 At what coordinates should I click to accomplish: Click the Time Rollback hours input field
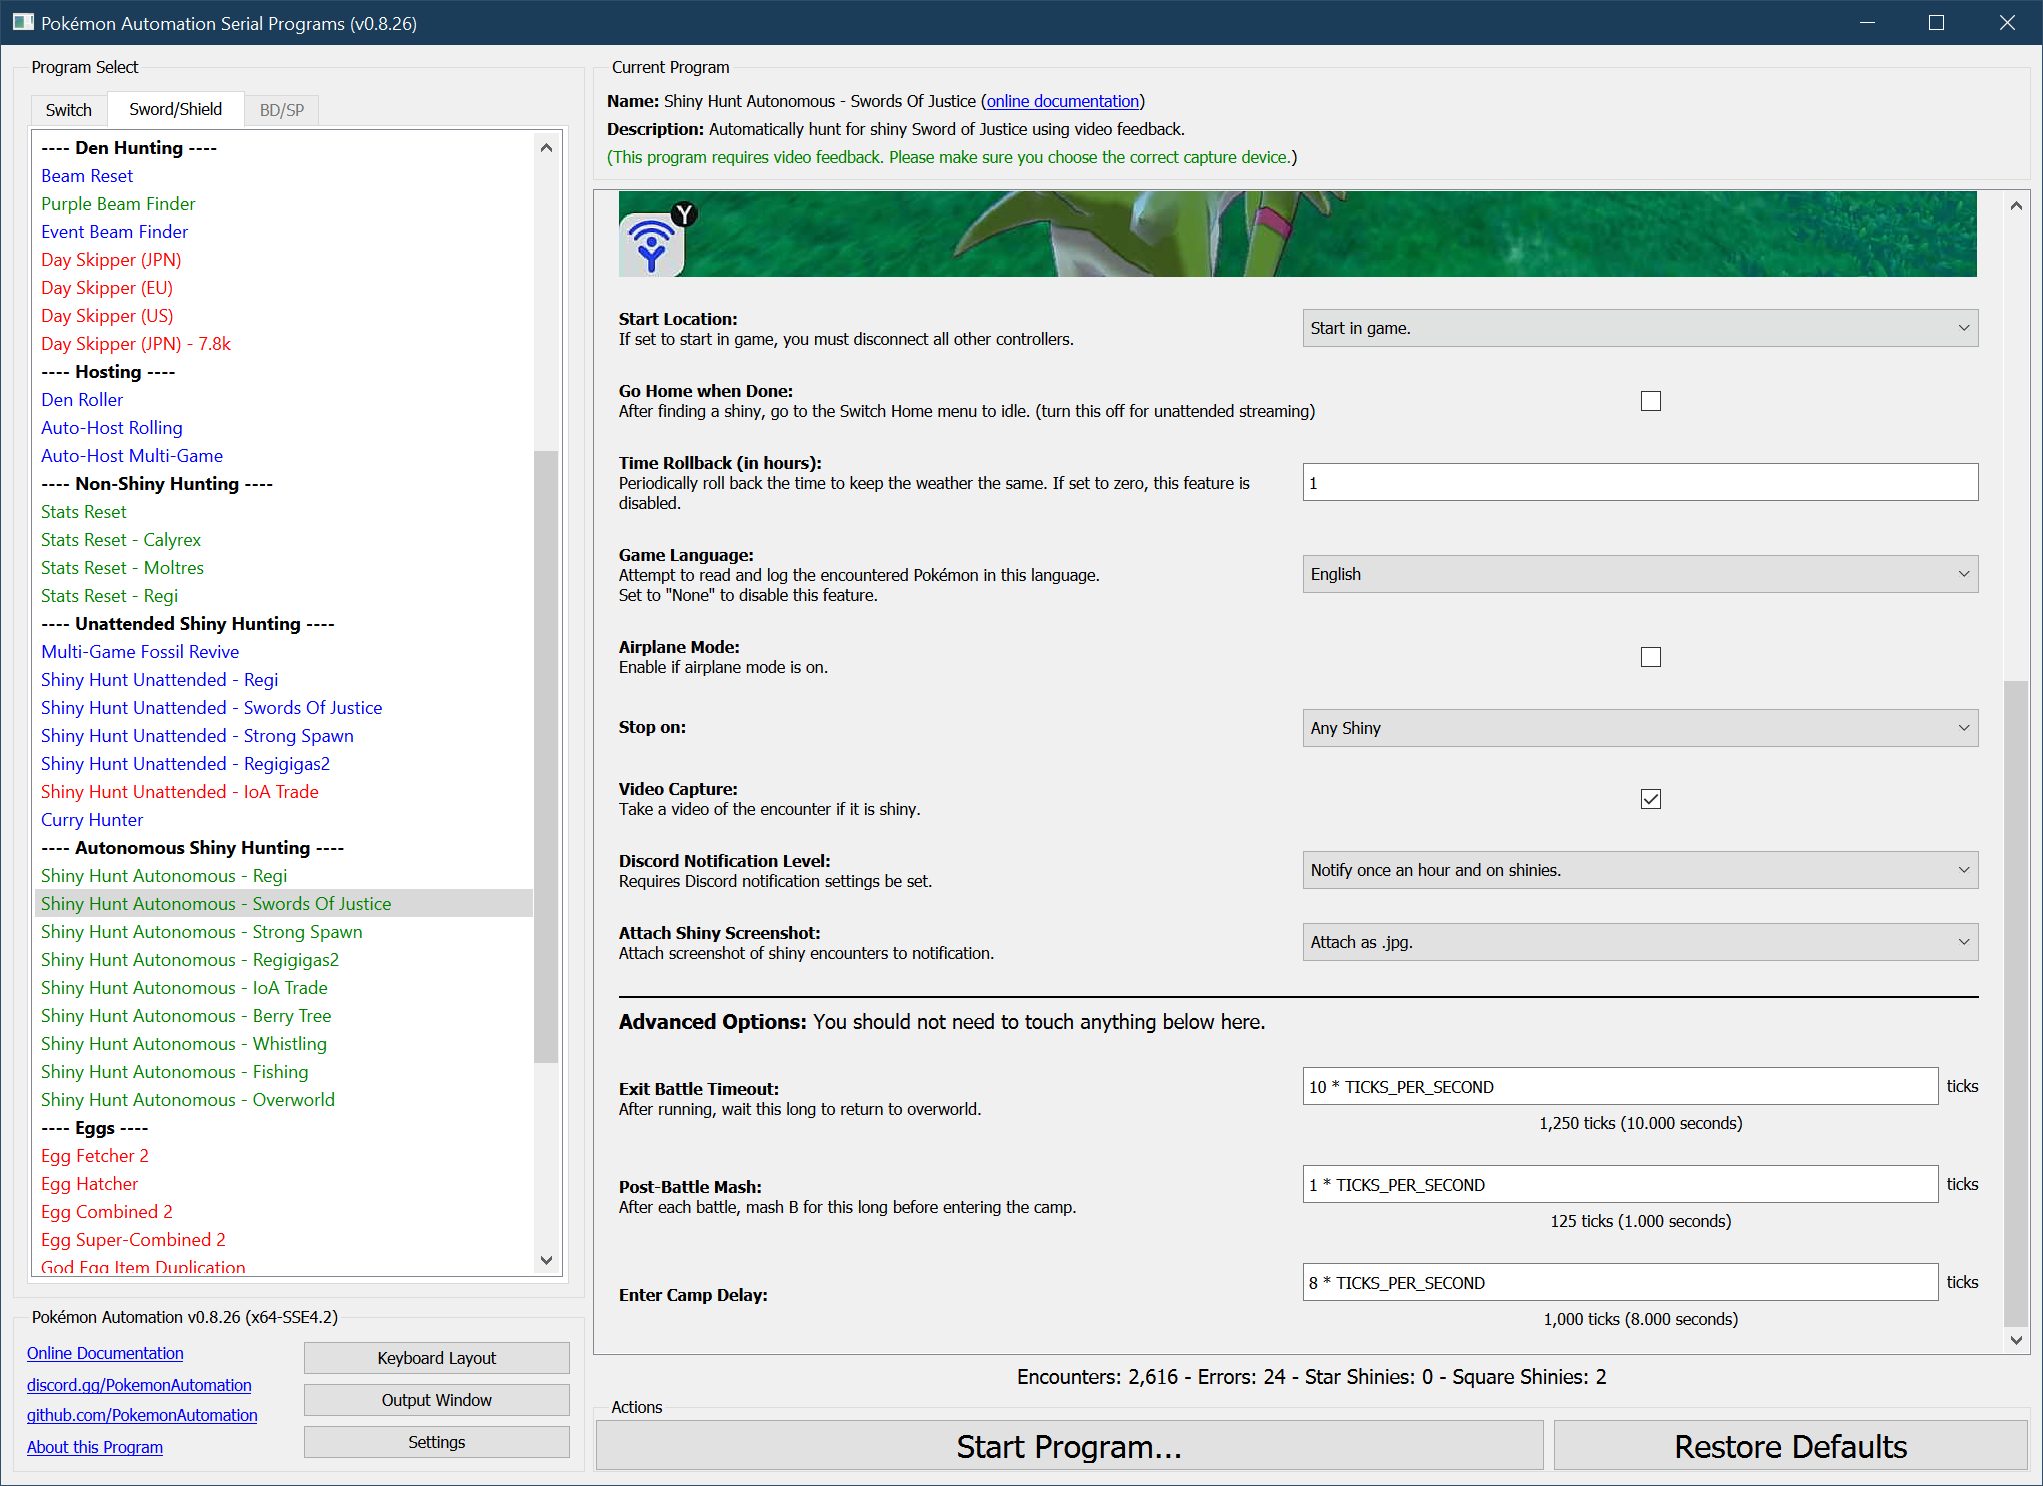(x=1639, y=483)
